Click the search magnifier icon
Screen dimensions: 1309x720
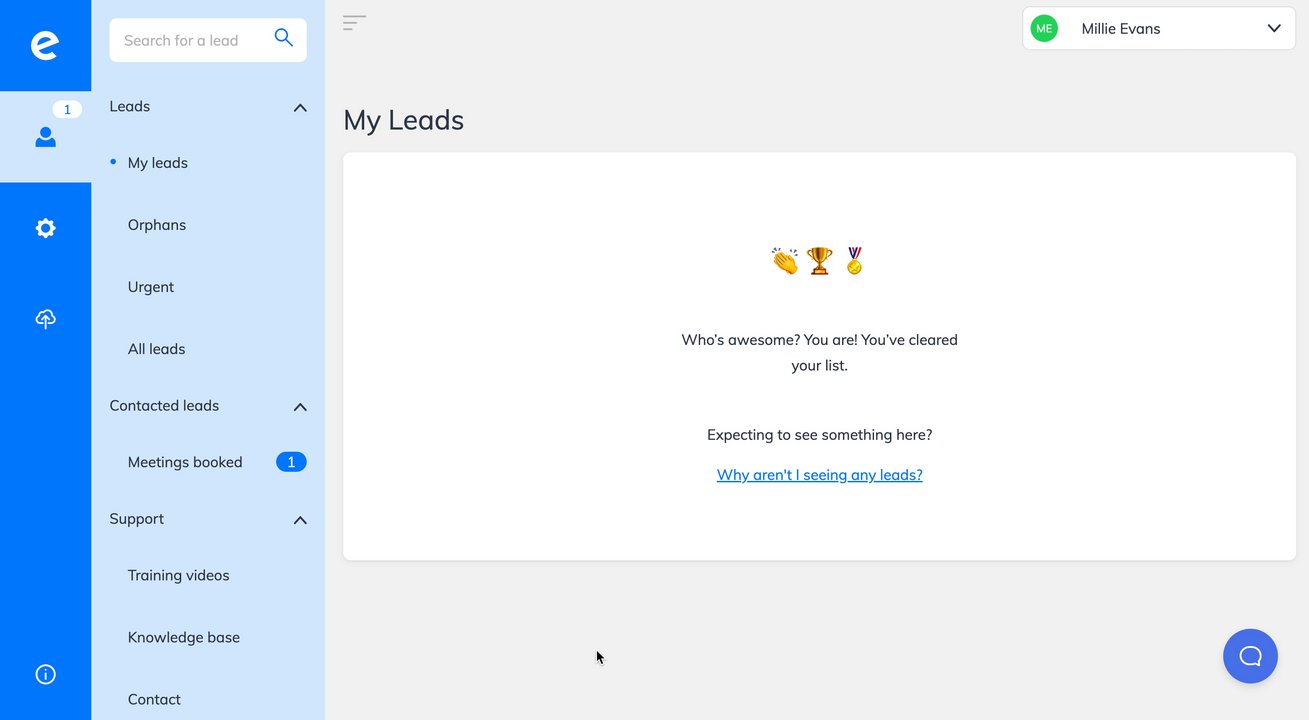[x=283, y=39]
